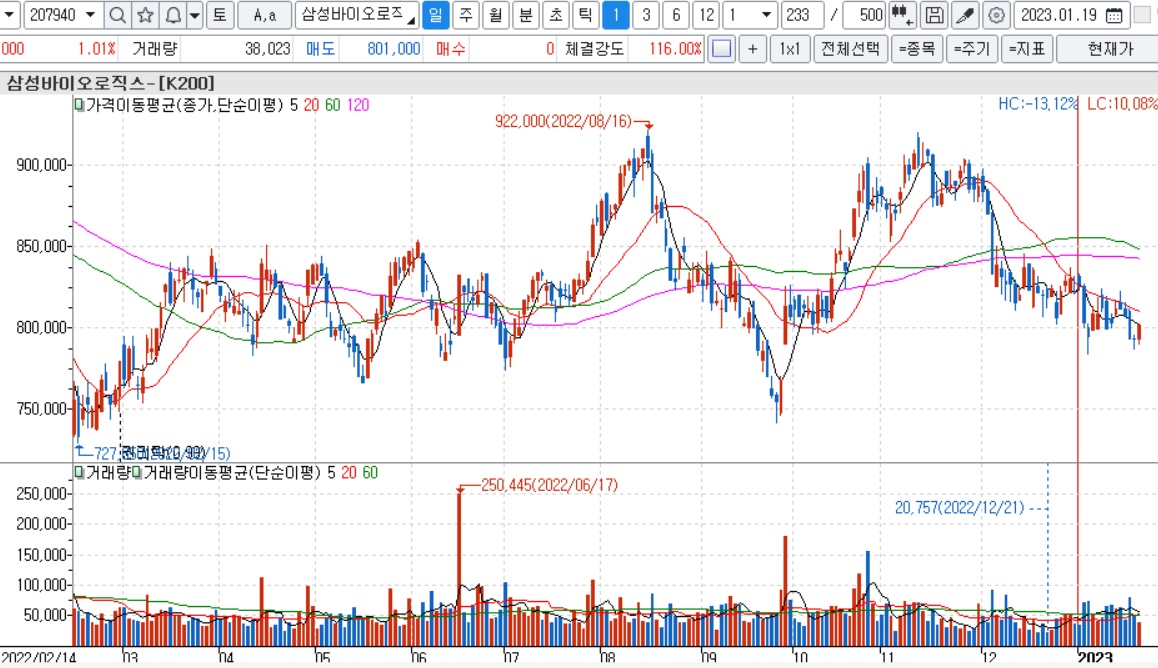Click the volume low label 20,757(2022/12/21)
The height and width of the screenshot is (668, 1158).
(x=959, y=508)
